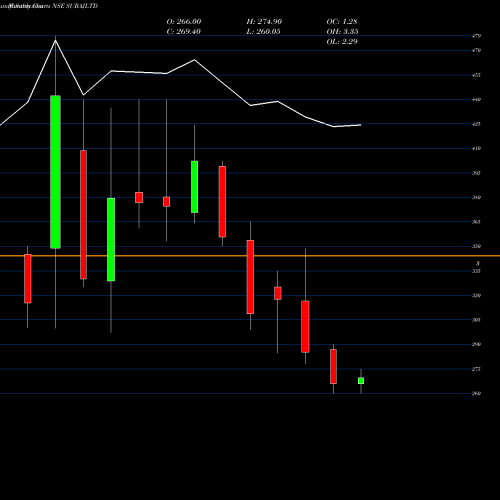Click the 410 price axis label

(476, 148)
